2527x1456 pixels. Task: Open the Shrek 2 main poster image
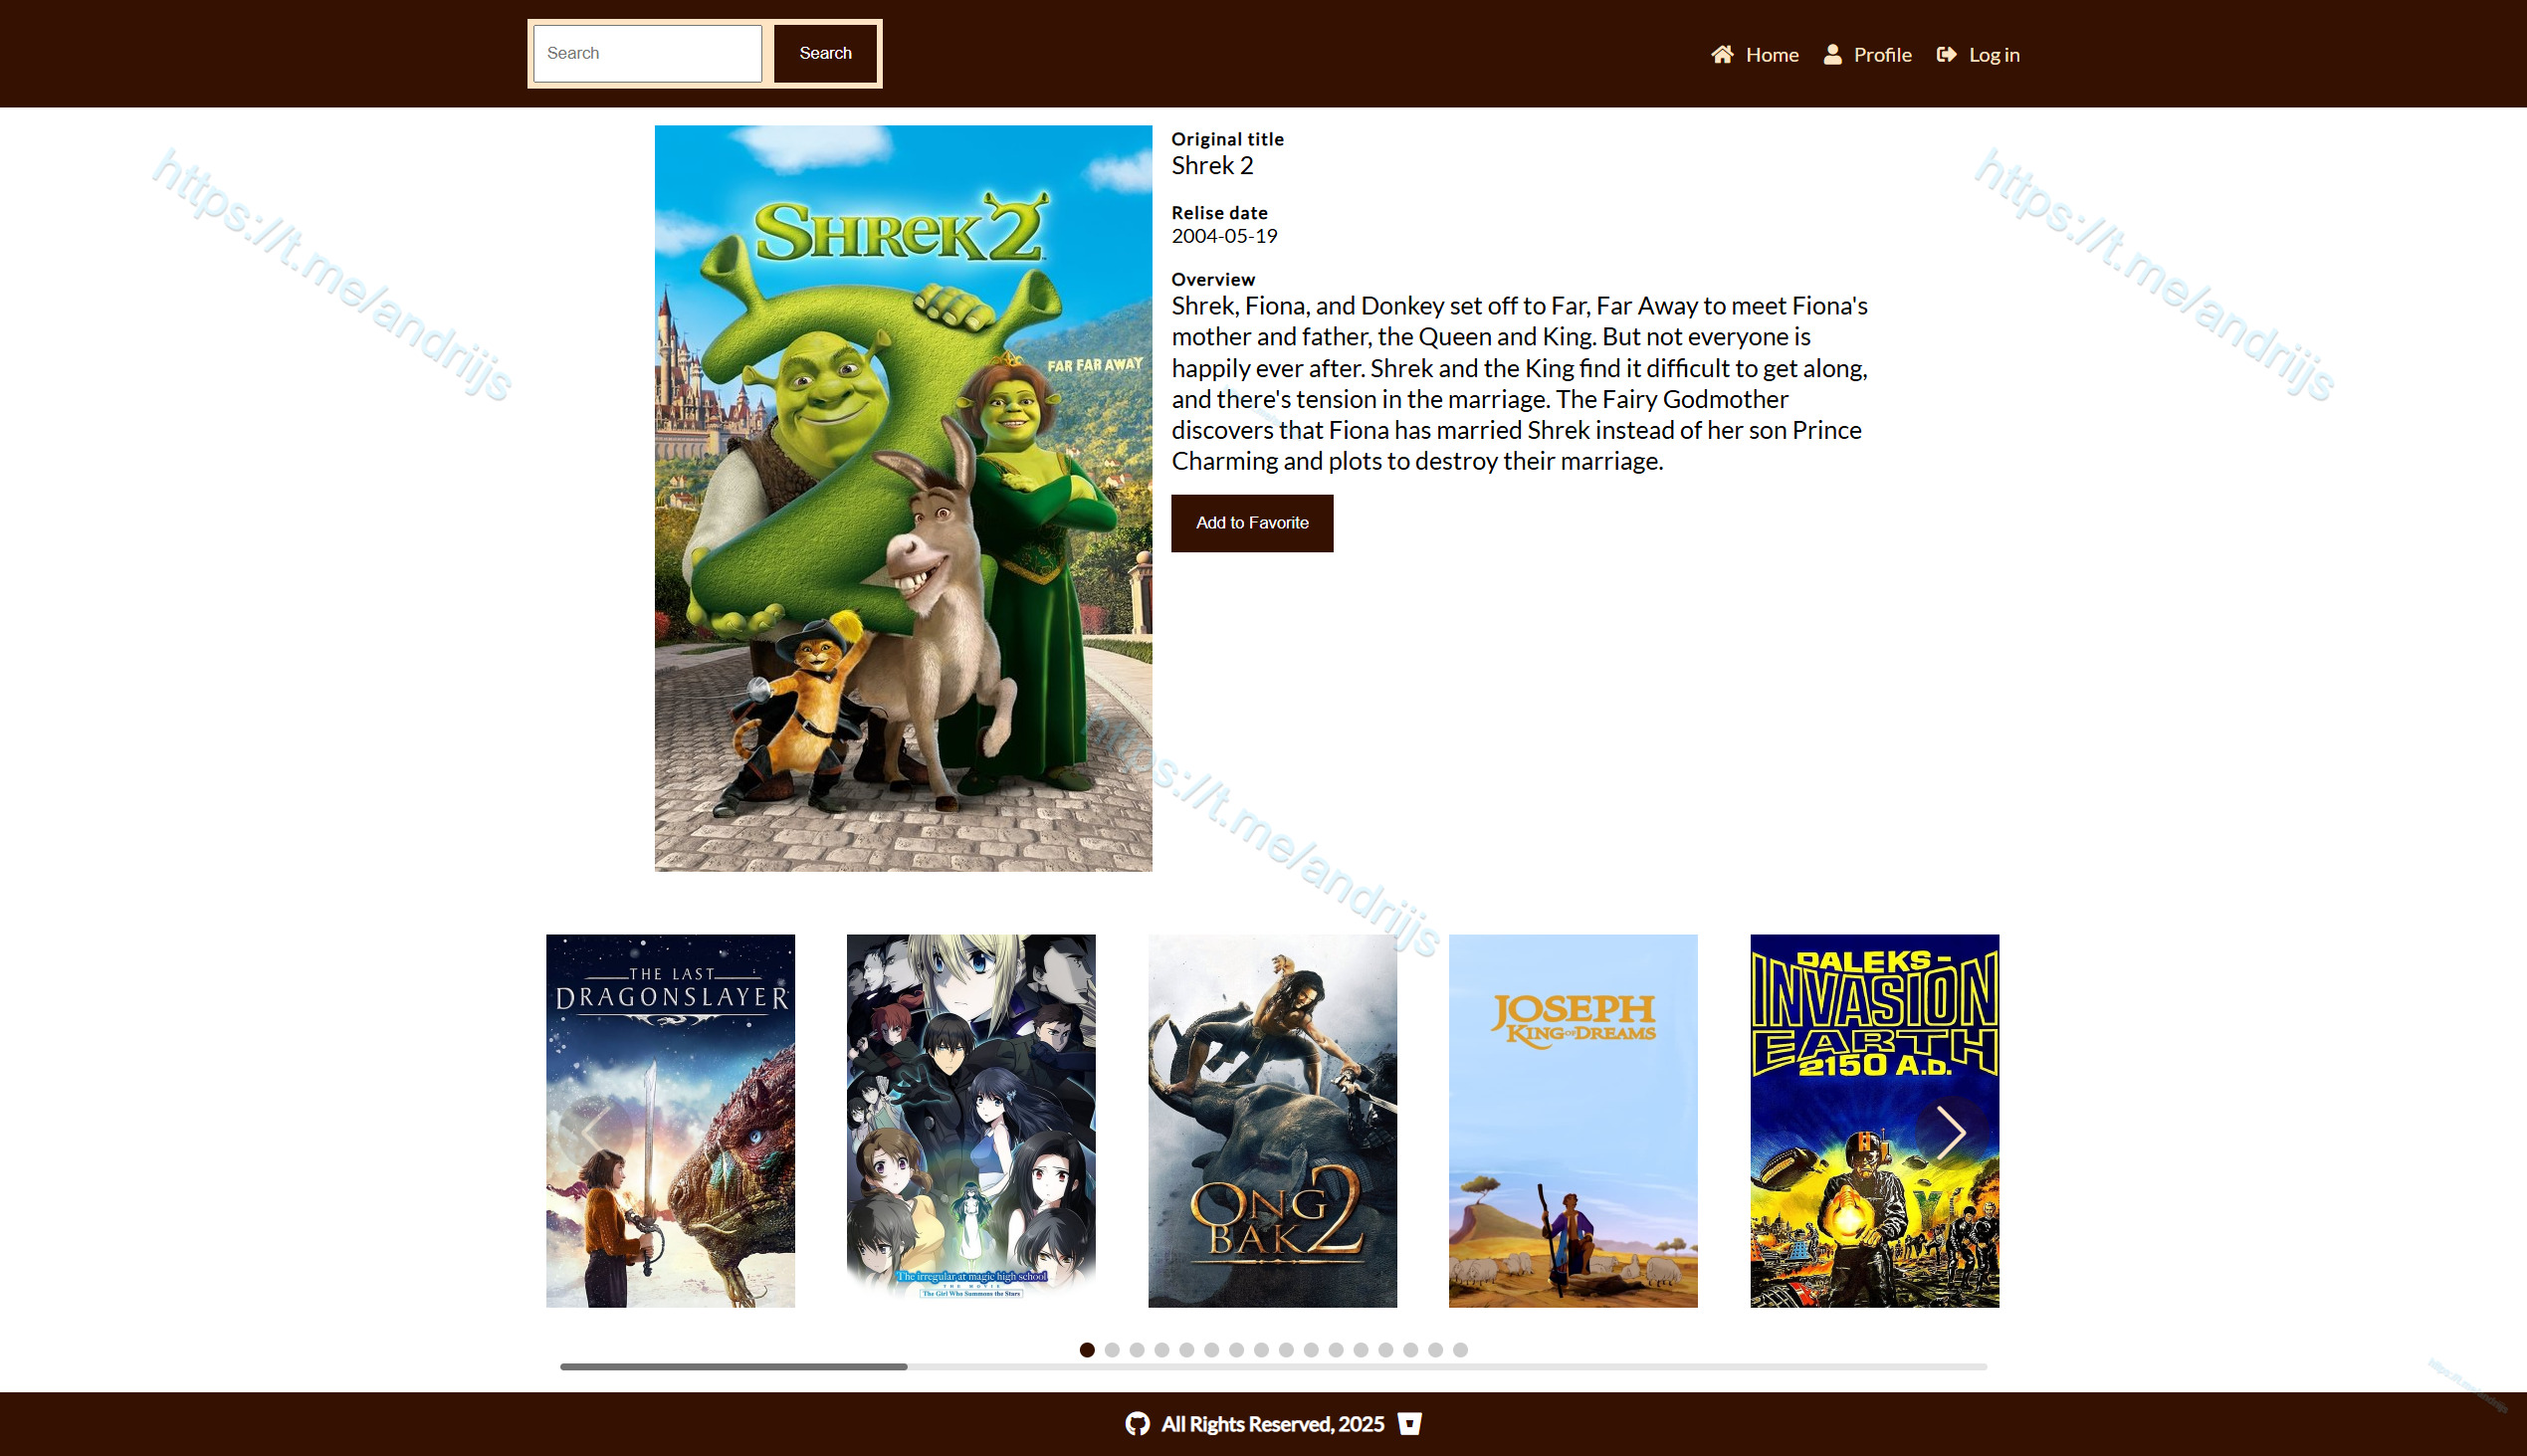pyautogui.click(x=903, y=498)
